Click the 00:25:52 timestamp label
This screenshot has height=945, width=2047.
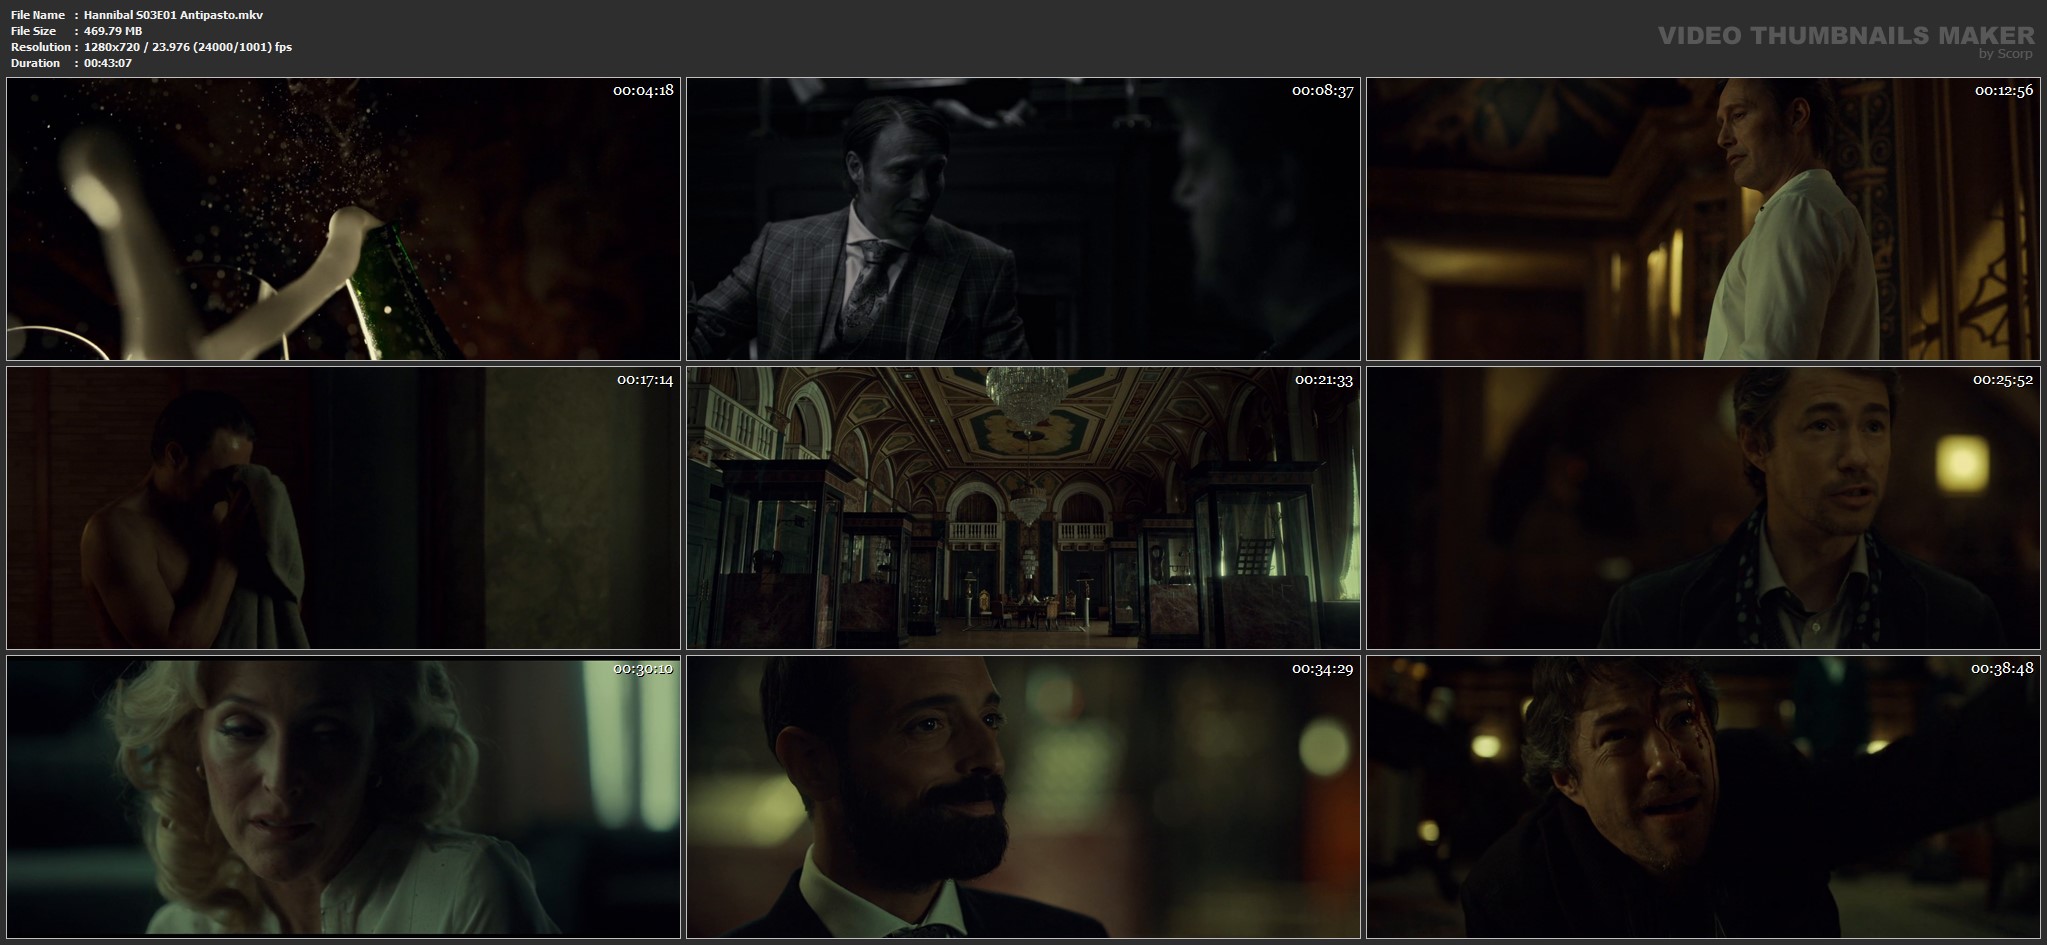click(2003, 379)
